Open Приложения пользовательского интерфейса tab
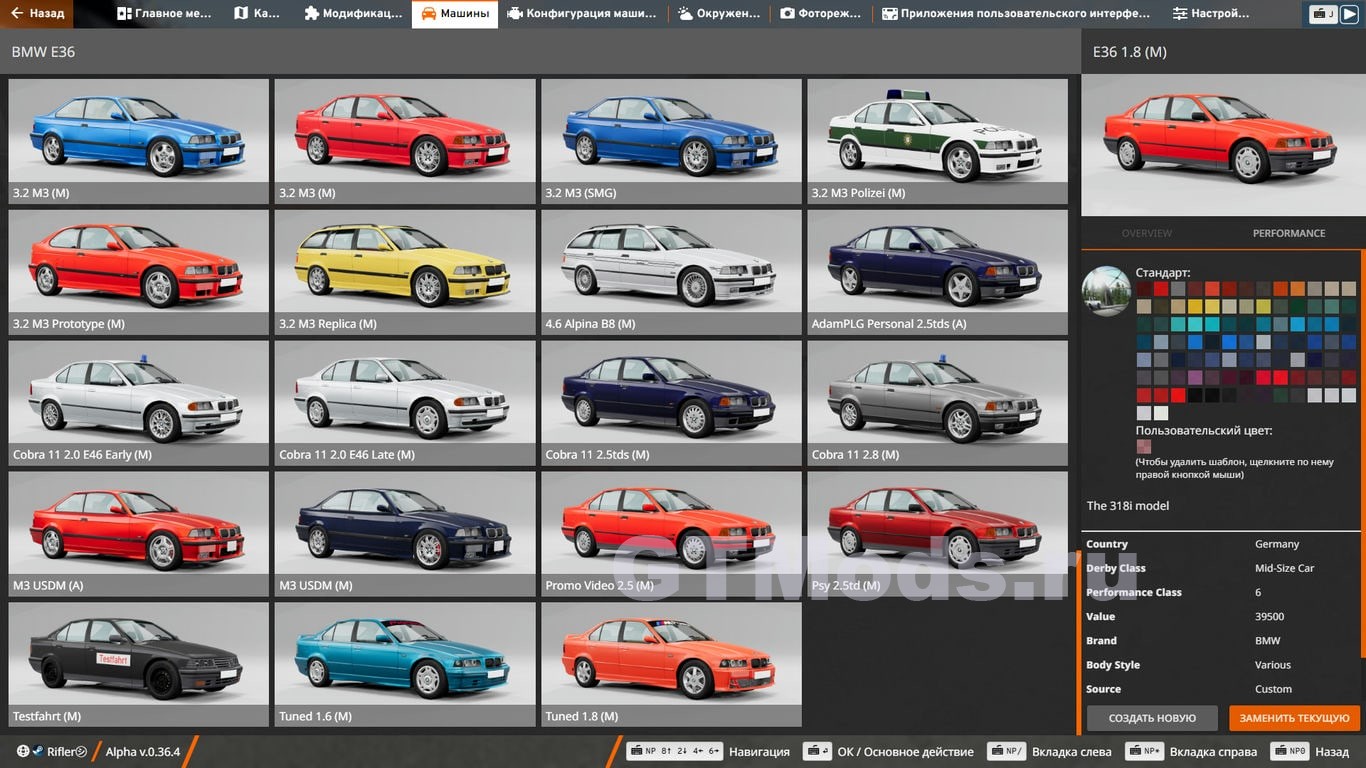This screenshot has height=768, width=1366. [x=1016, y=14]
